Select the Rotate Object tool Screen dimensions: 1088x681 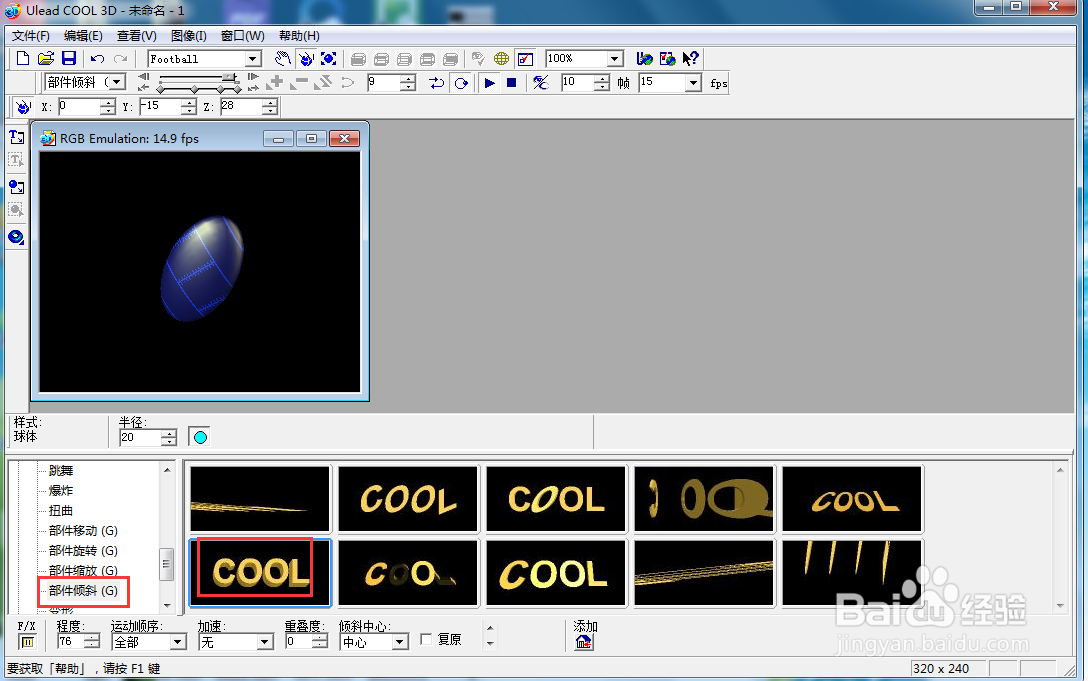click(x=306, y=59)
